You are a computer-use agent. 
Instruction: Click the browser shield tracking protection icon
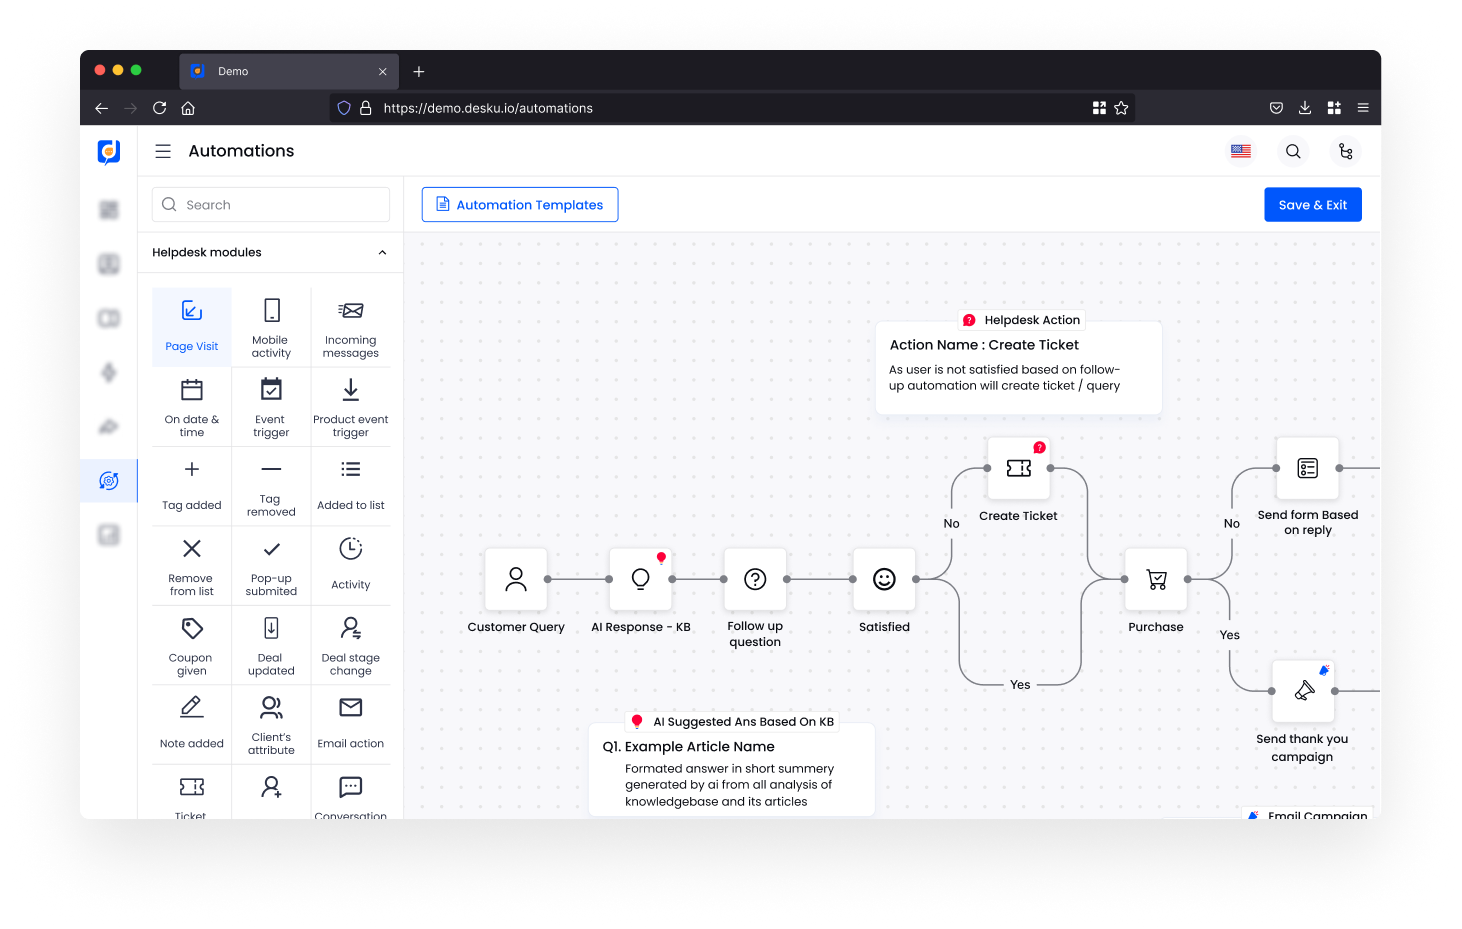pyautogui.click(x=343, y=108)
